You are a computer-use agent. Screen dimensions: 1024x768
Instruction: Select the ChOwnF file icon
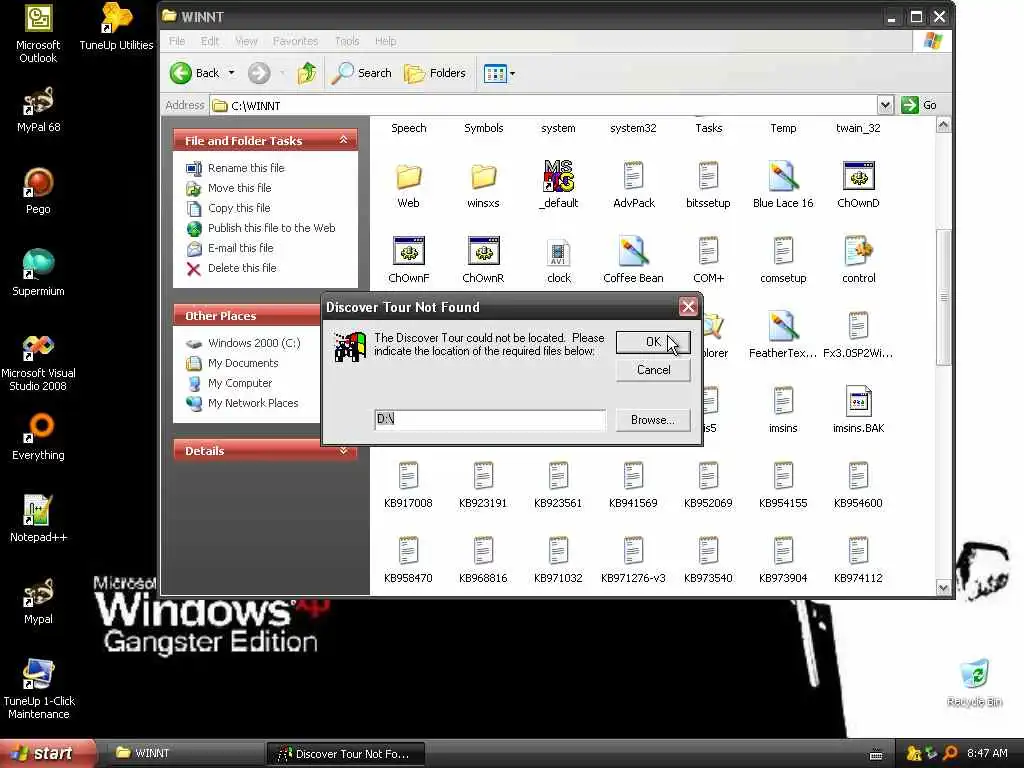(x=409, y=260)
